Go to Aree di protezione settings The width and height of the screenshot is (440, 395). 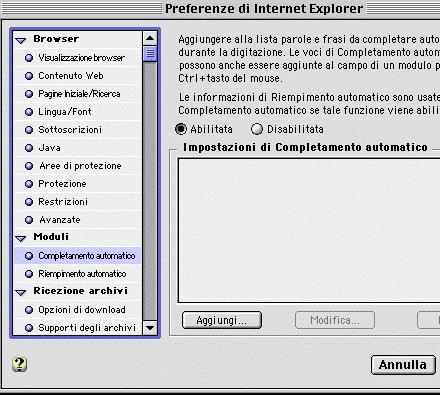coord(78,166)
